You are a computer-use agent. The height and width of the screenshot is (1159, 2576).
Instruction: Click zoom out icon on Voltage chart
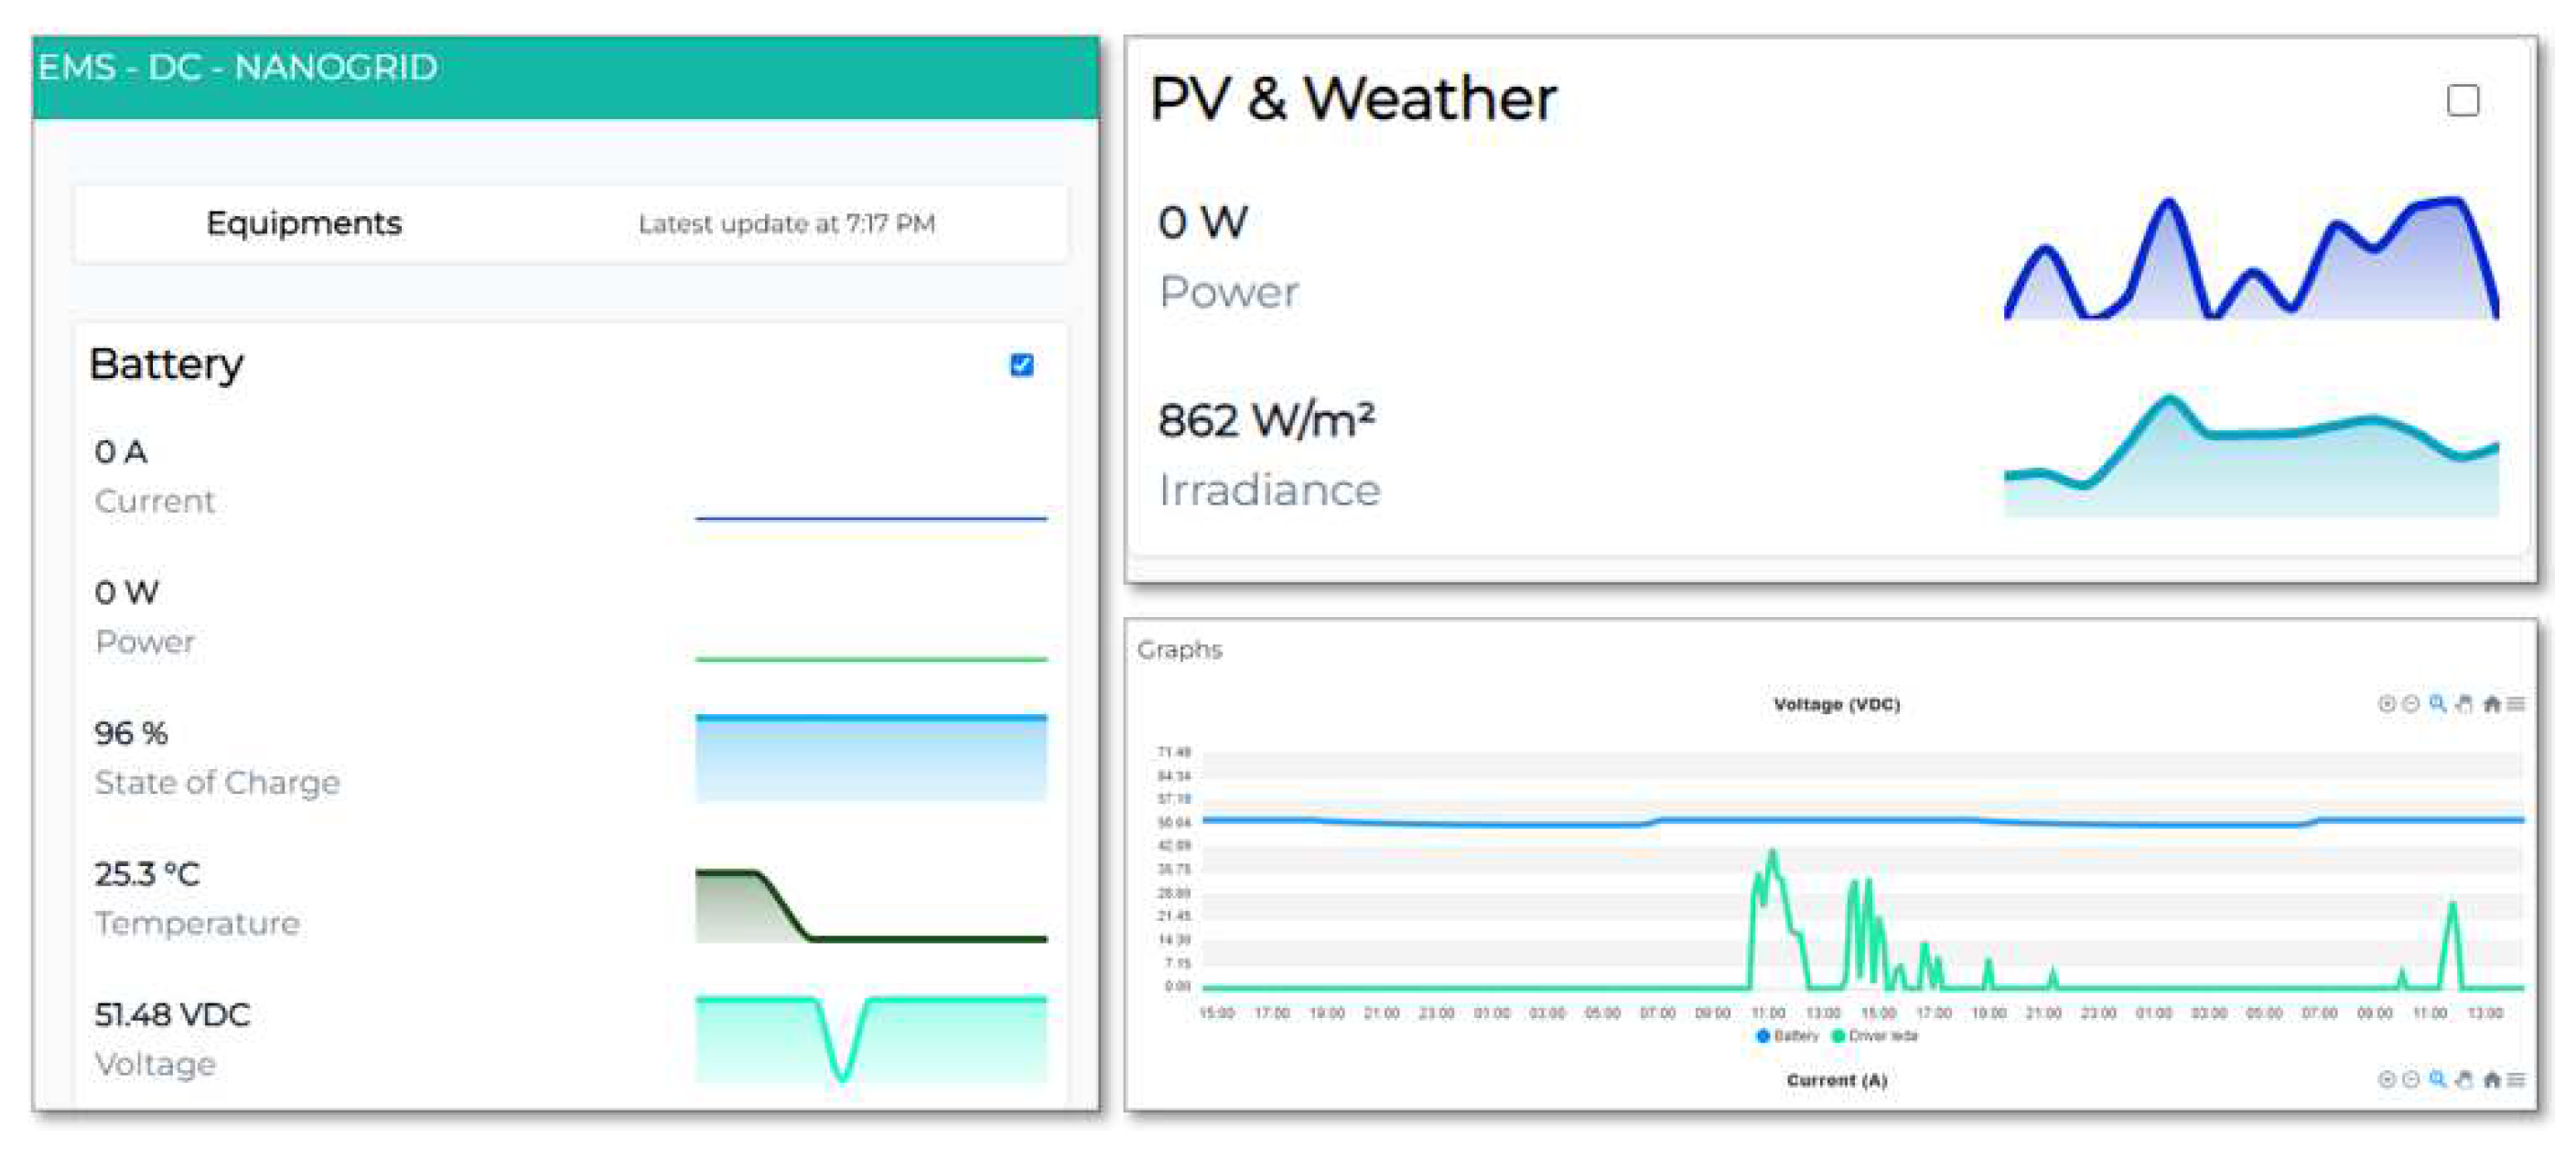tap(2411, 704)
